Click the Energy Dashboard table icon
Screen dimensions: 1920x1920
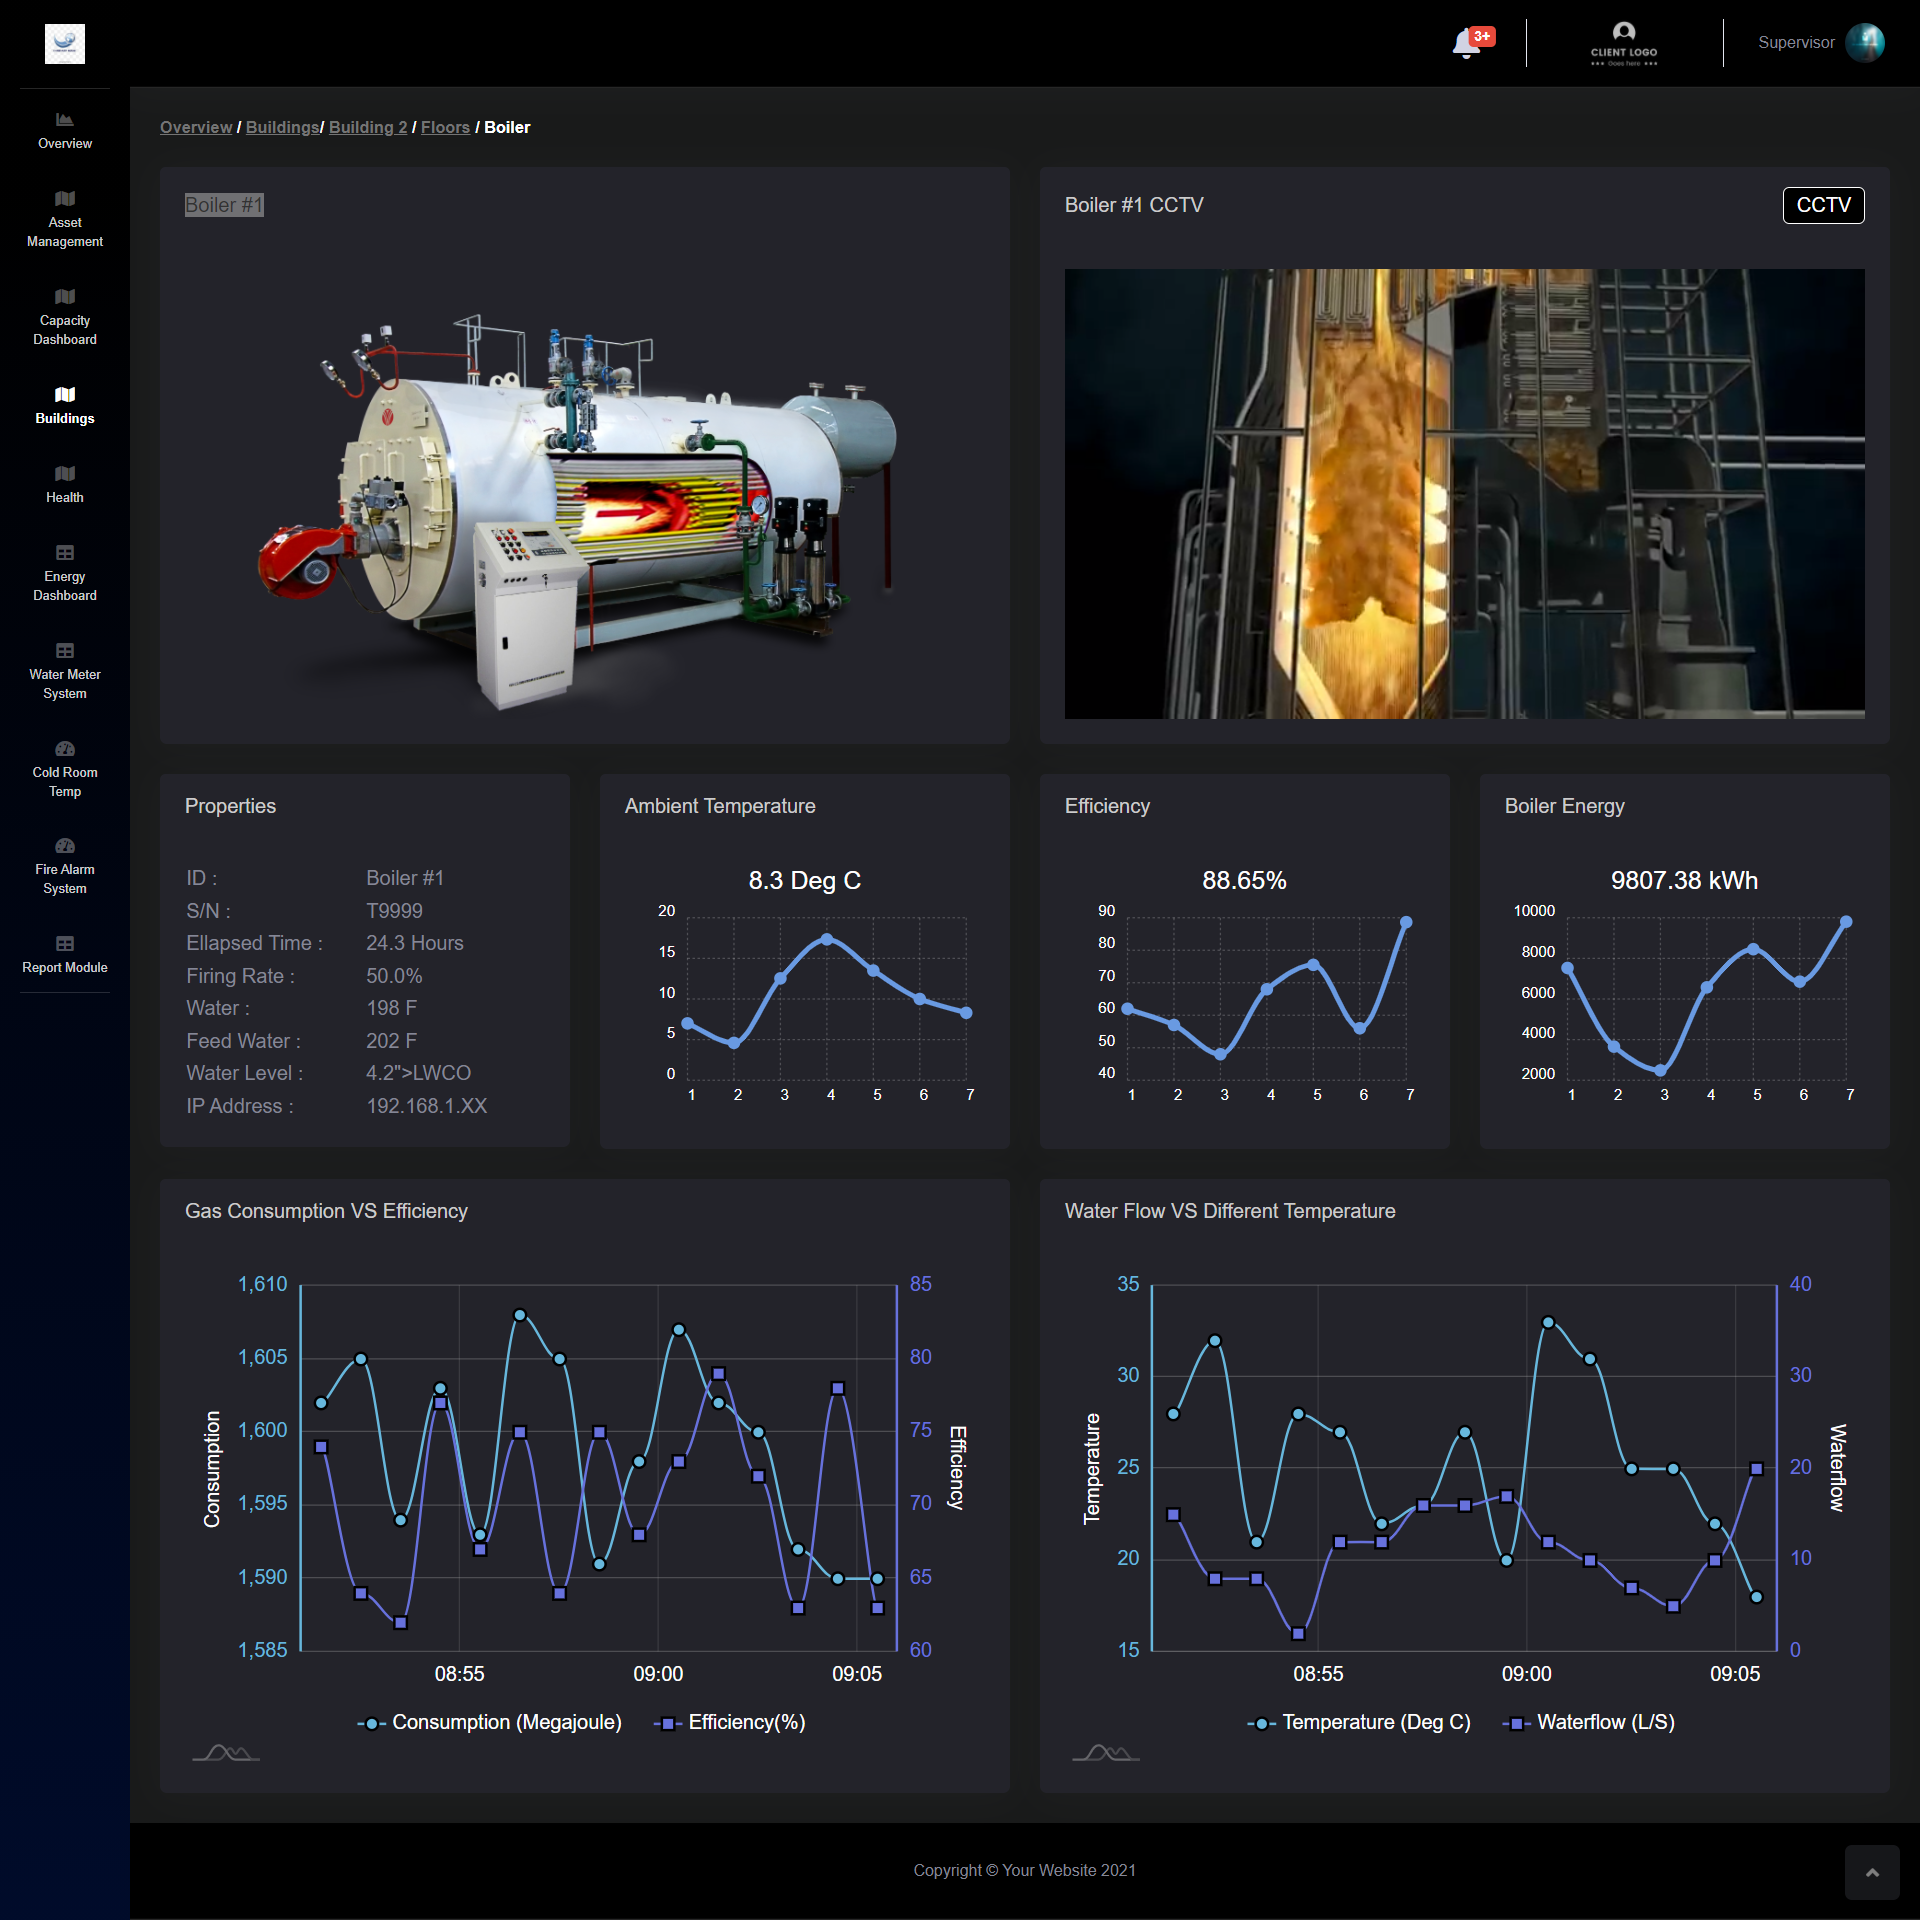[65, 552]
